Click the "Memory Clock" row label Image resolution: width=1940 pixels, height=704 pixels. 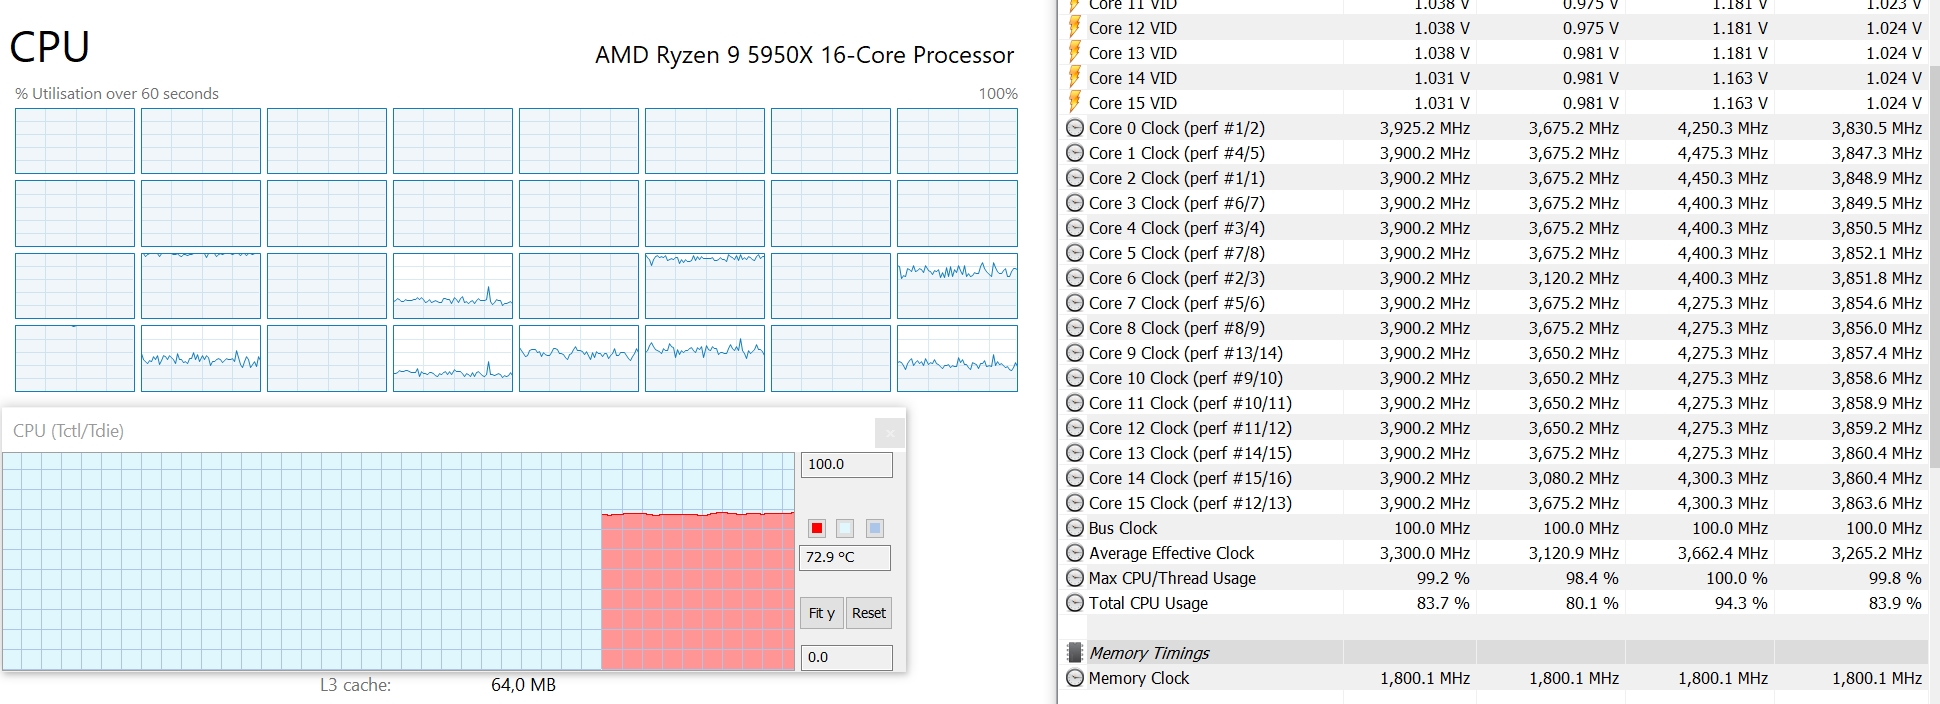coord(1138,678)
